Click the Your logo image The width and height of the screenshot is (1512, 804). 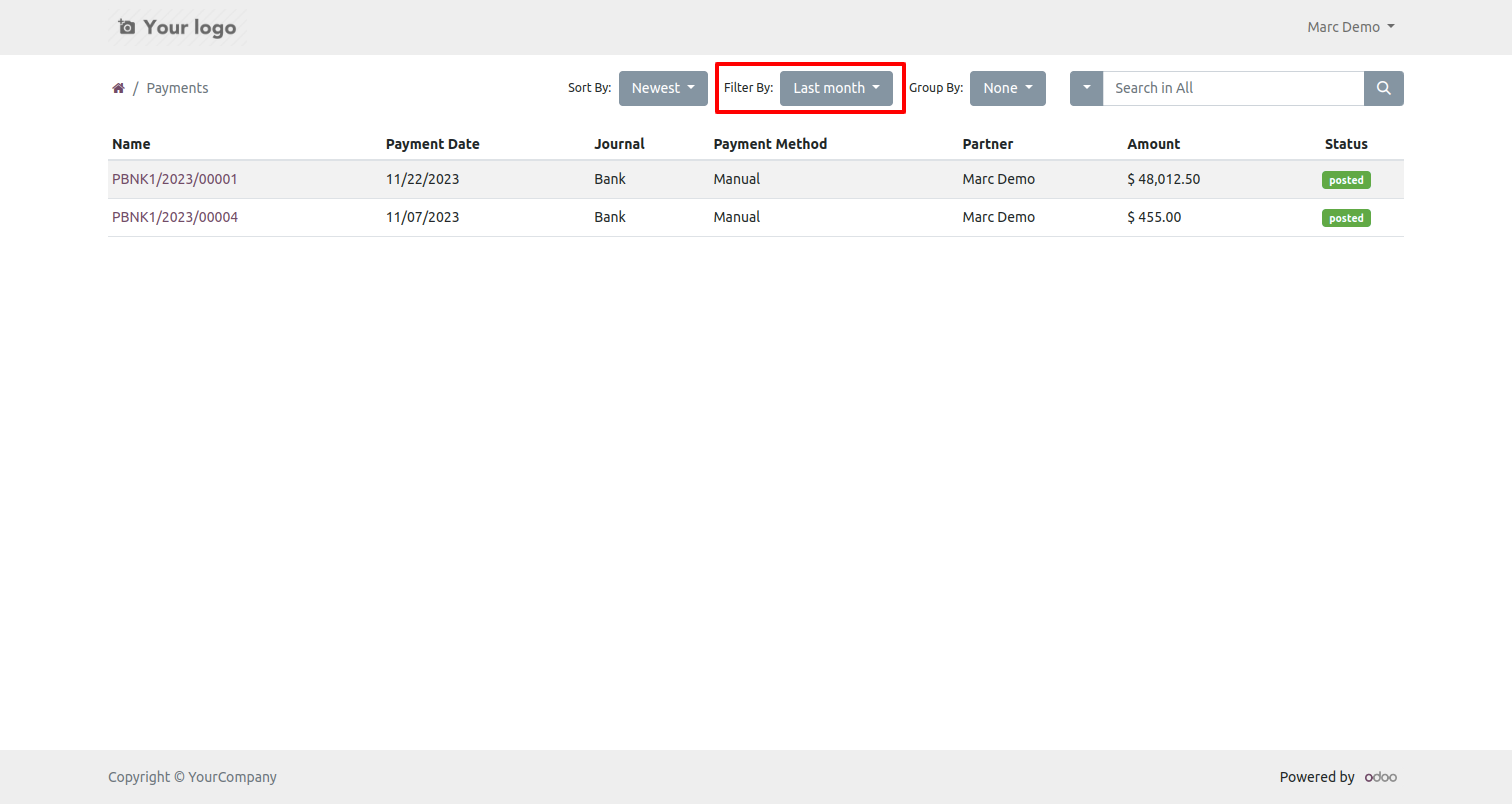(x=177, y=27)
